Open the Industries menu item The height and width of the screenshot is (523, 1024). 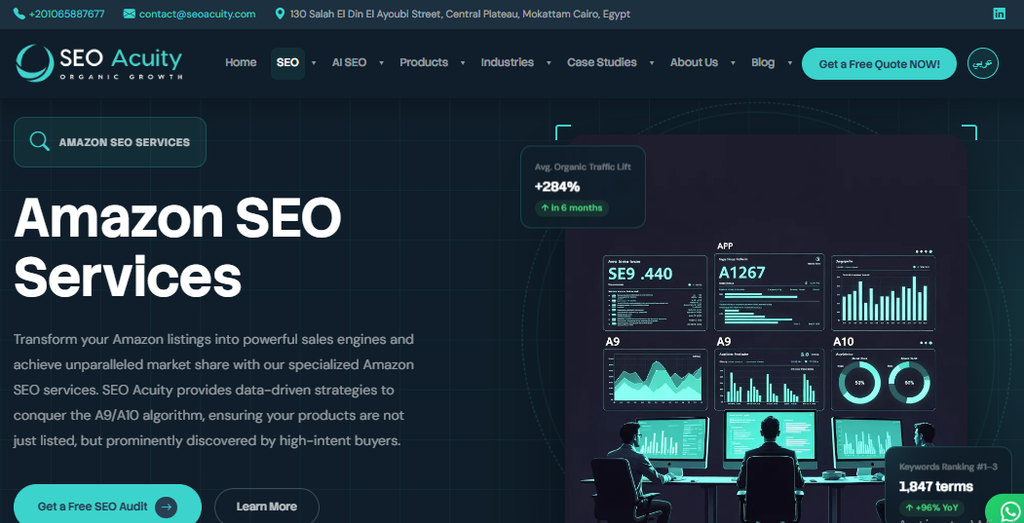[x=507, y=63]
